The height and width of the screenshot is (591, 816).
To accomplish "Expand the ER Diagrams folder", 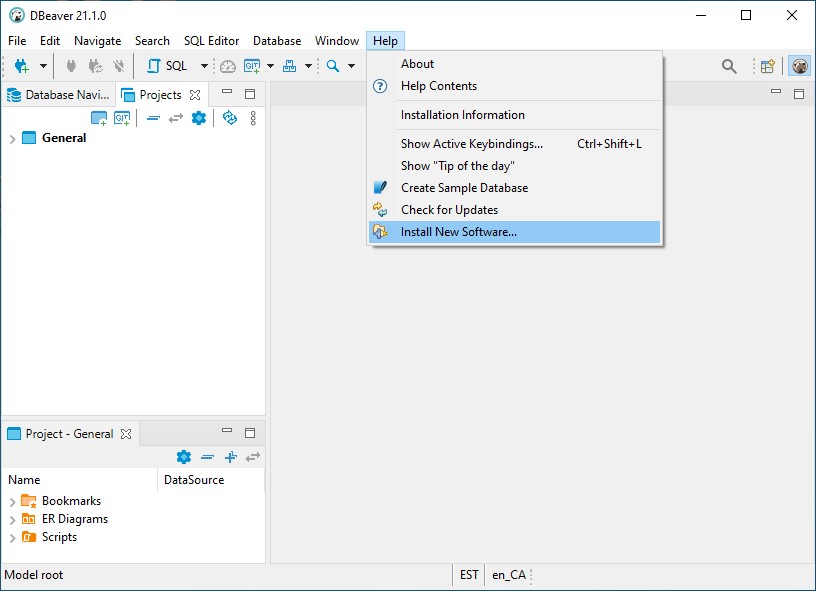I will click(12, 520).
